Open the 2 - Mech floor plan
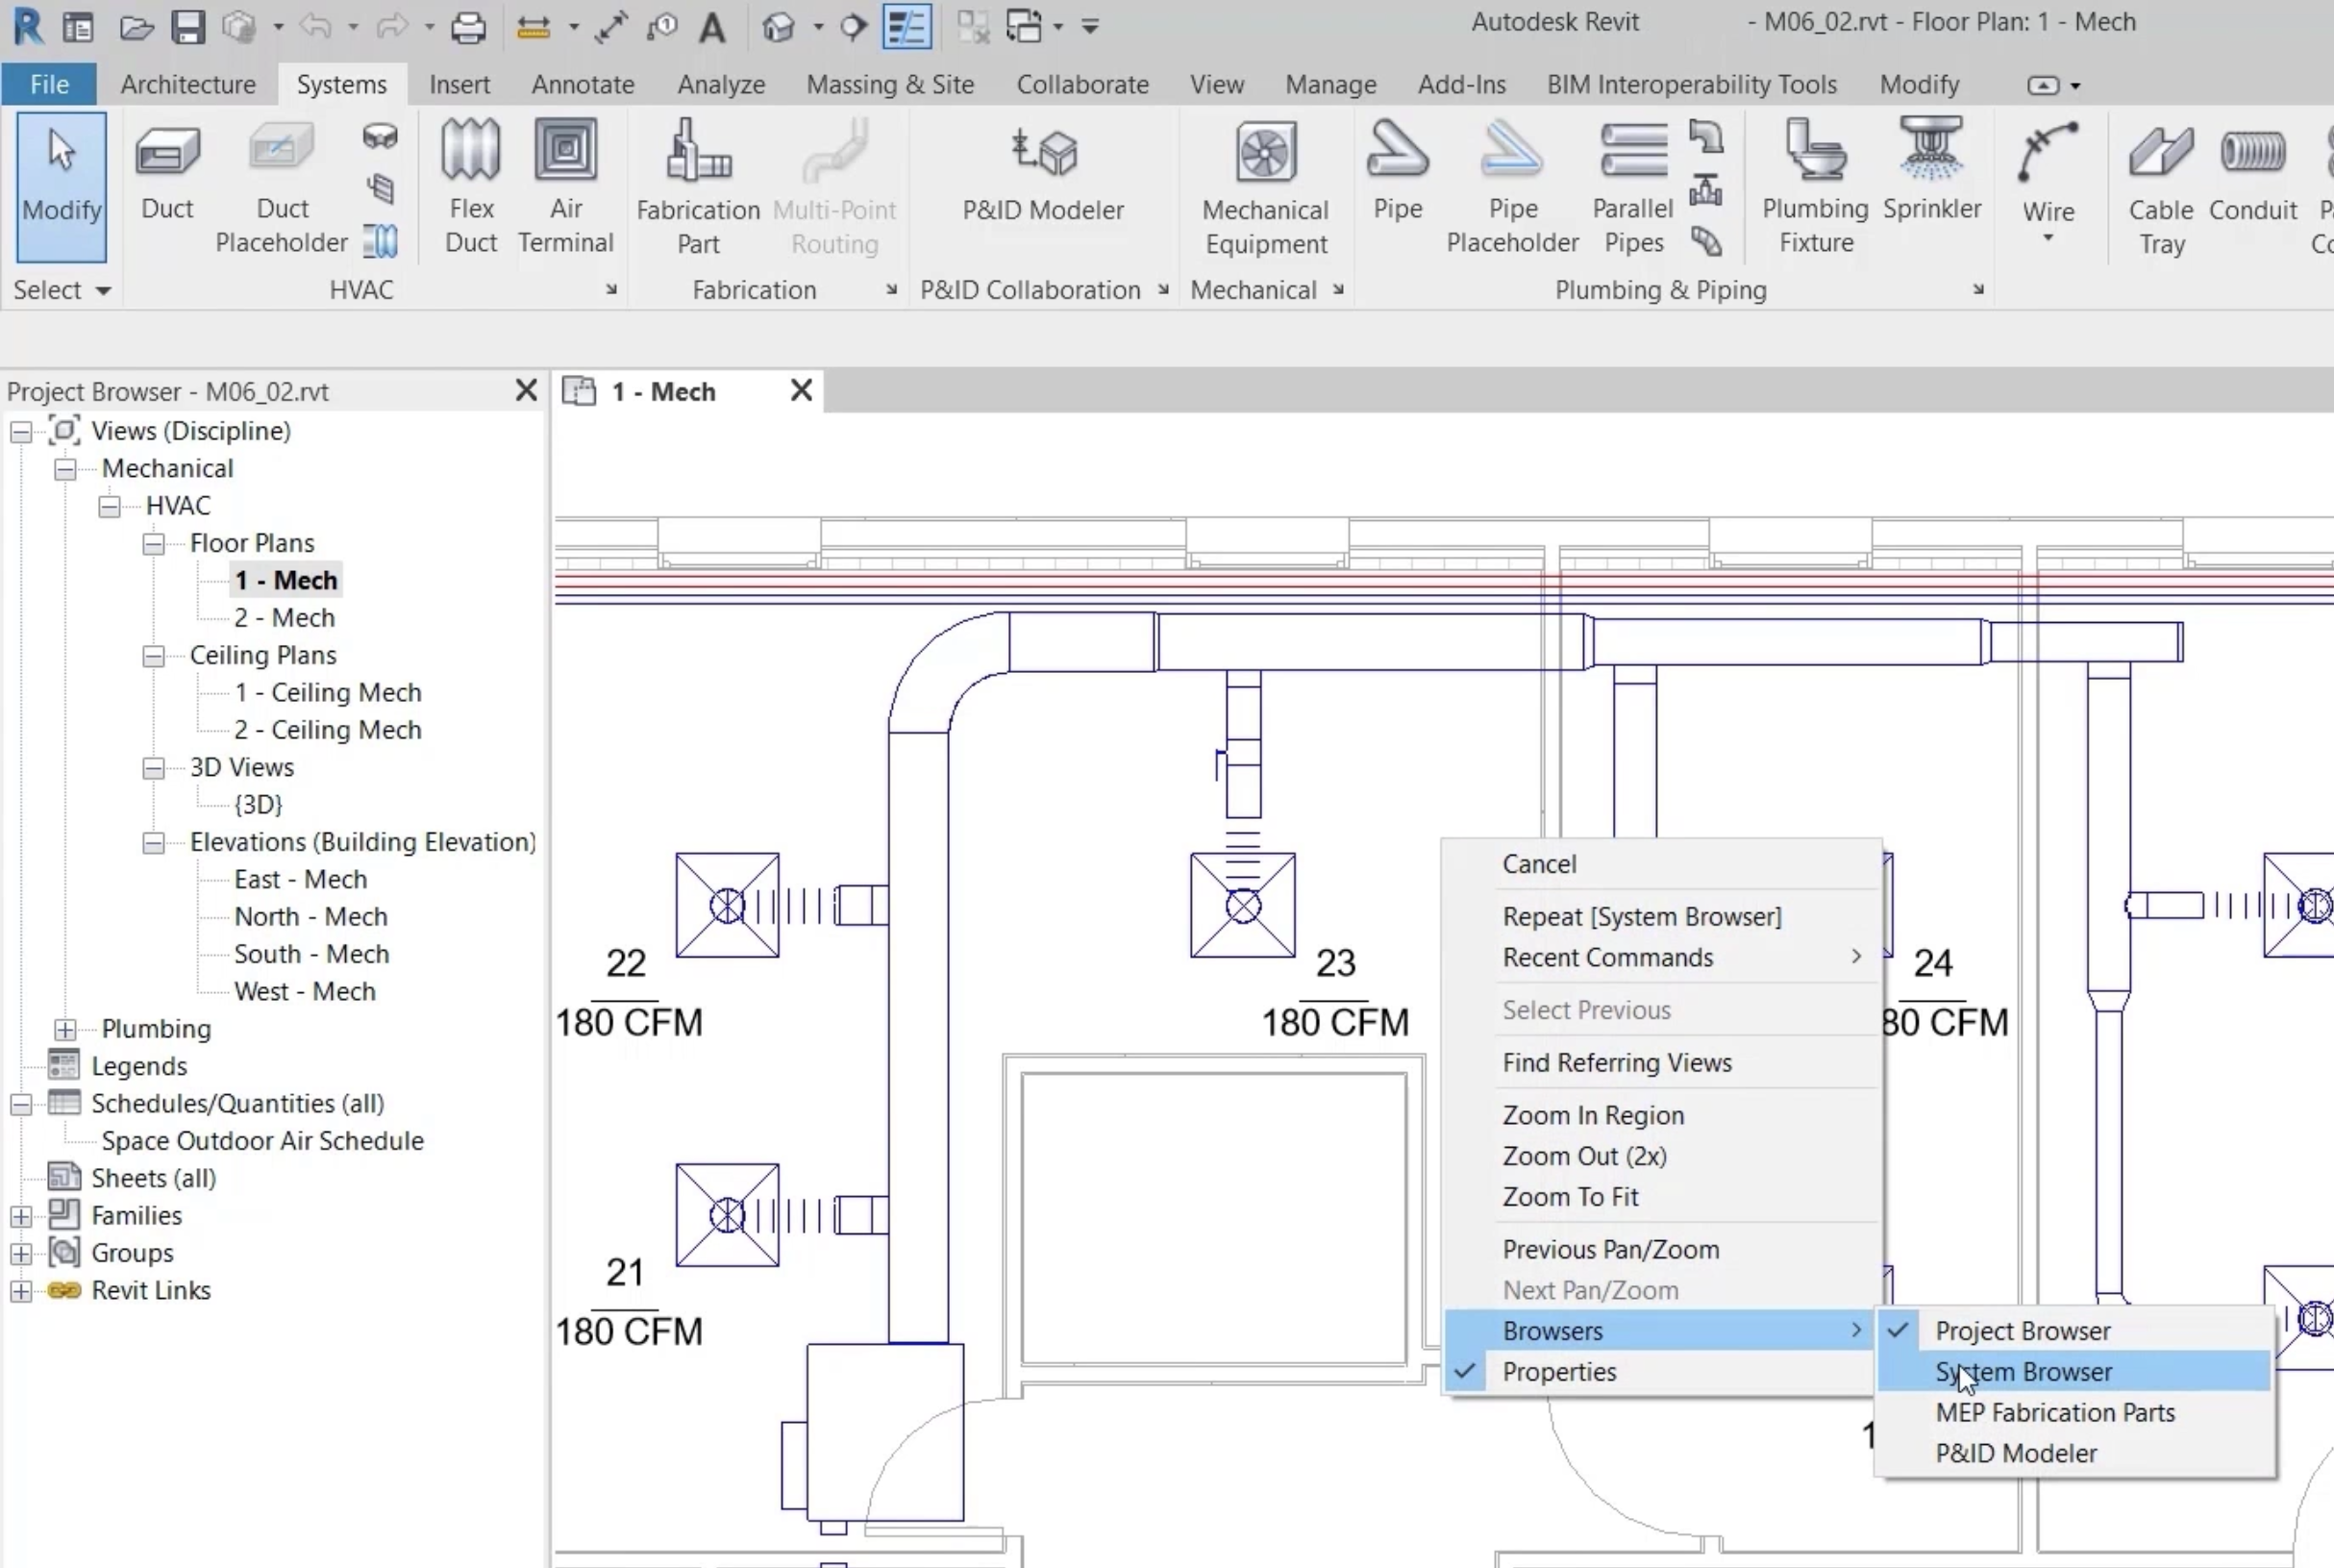Image resolution: width=2334 pixels, height=1568 pixels. (x=284, y=618)
